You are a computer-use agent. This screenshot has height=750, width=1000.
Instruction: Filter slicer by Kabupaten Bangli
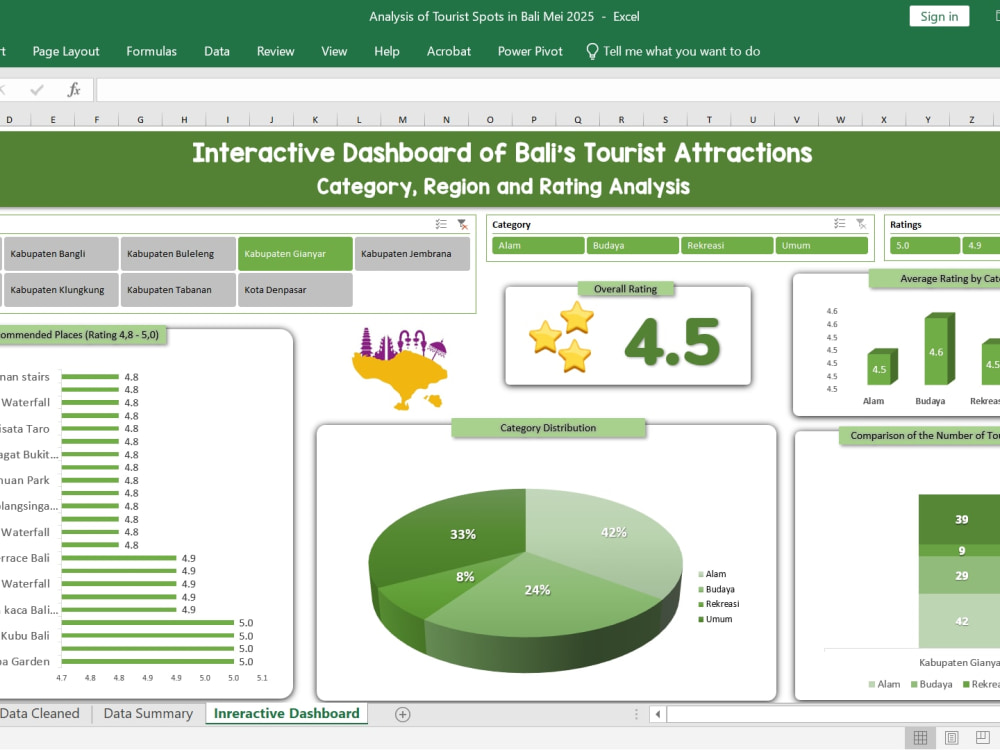(x=61, y=254)
